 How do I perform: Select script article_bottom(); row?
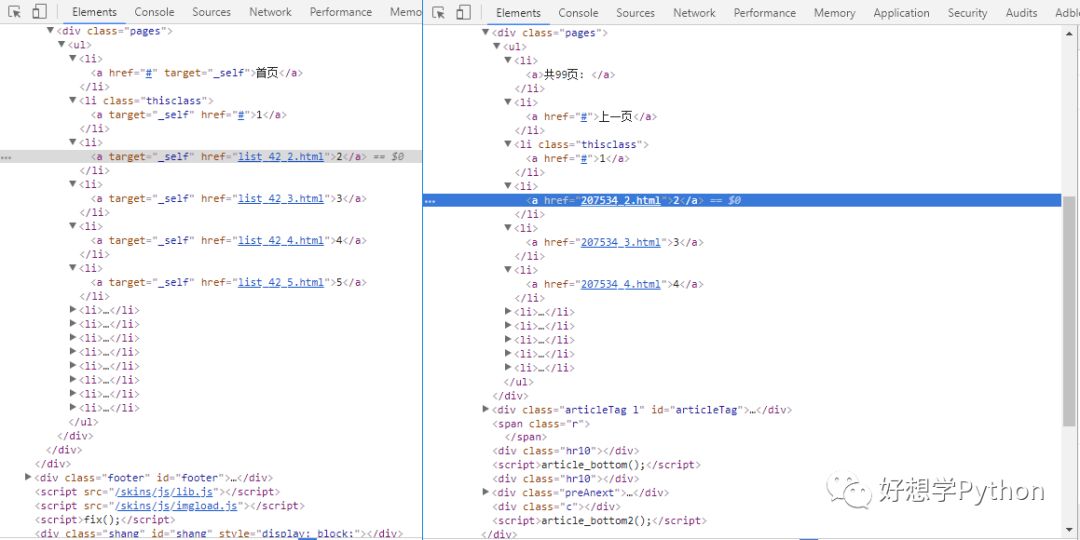coord(596,465)
